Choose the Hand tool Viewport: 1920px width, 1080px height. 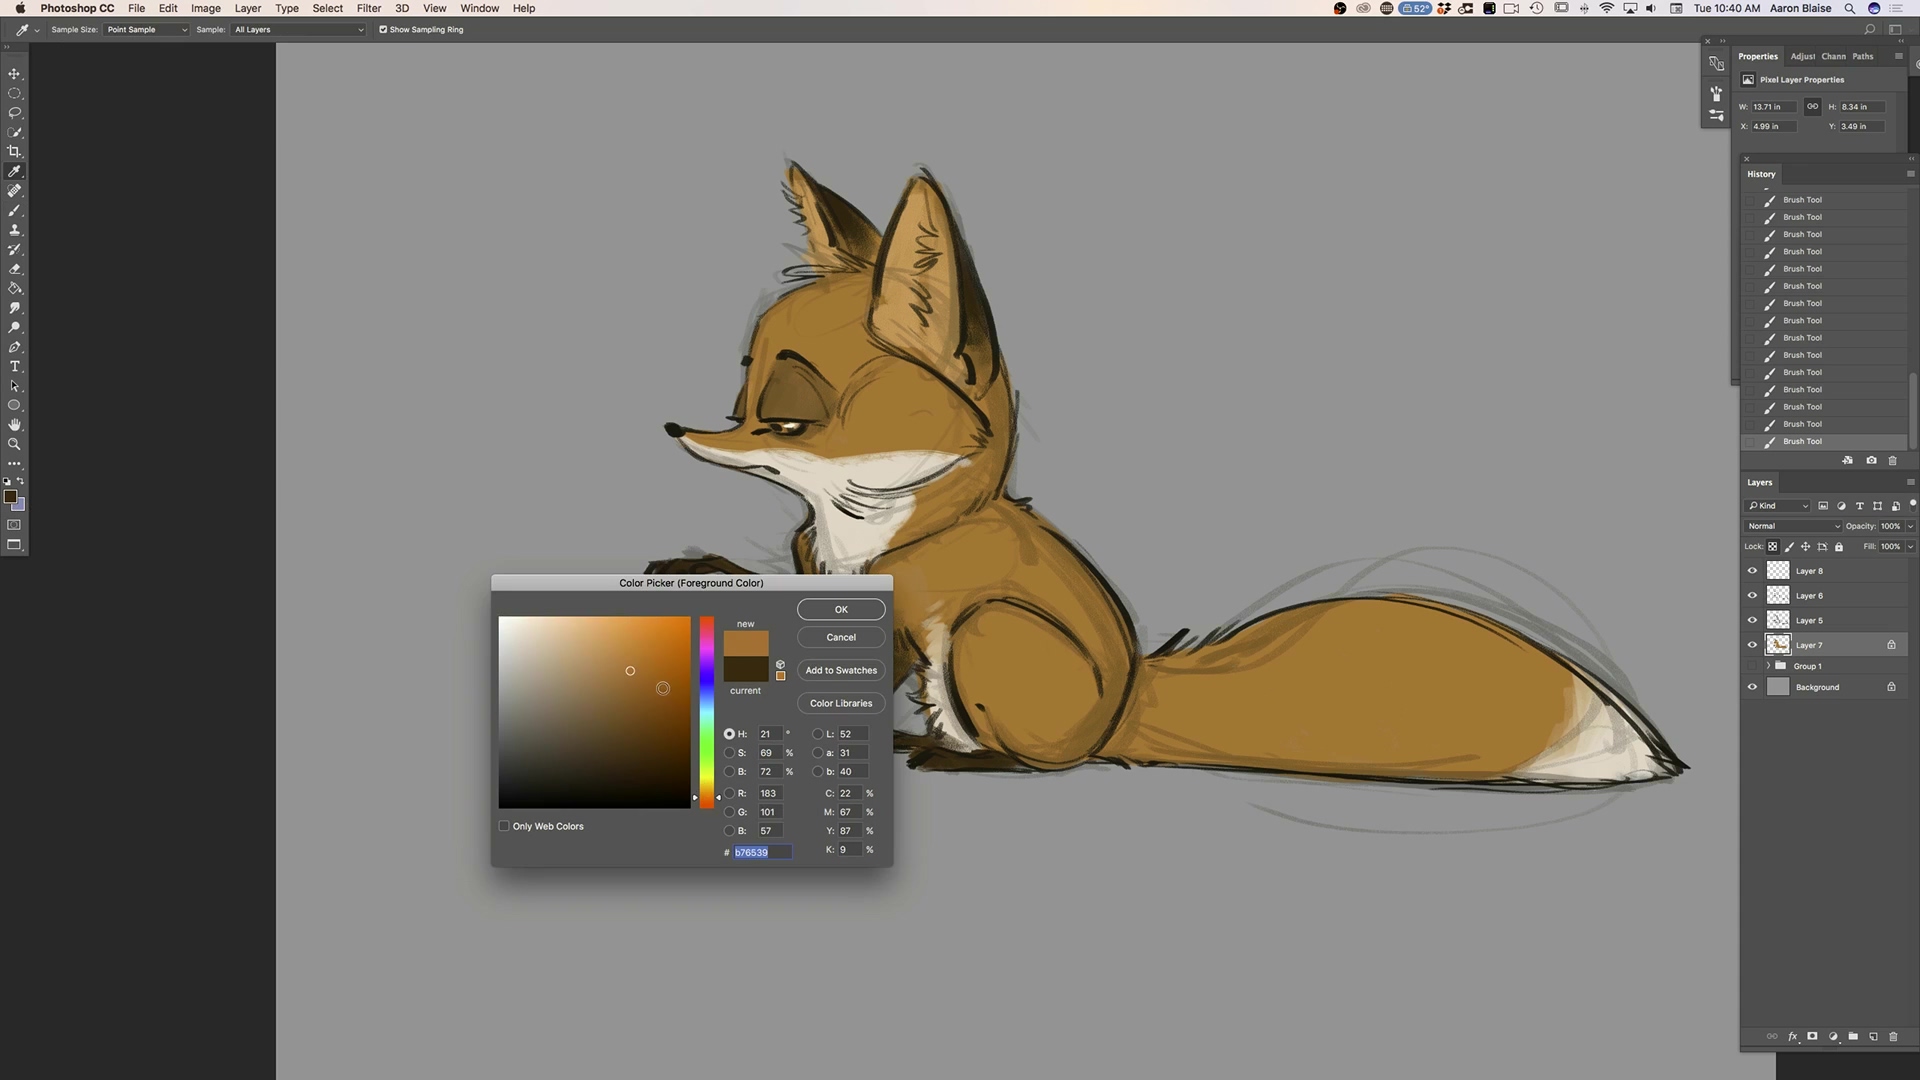click(14, 425)
